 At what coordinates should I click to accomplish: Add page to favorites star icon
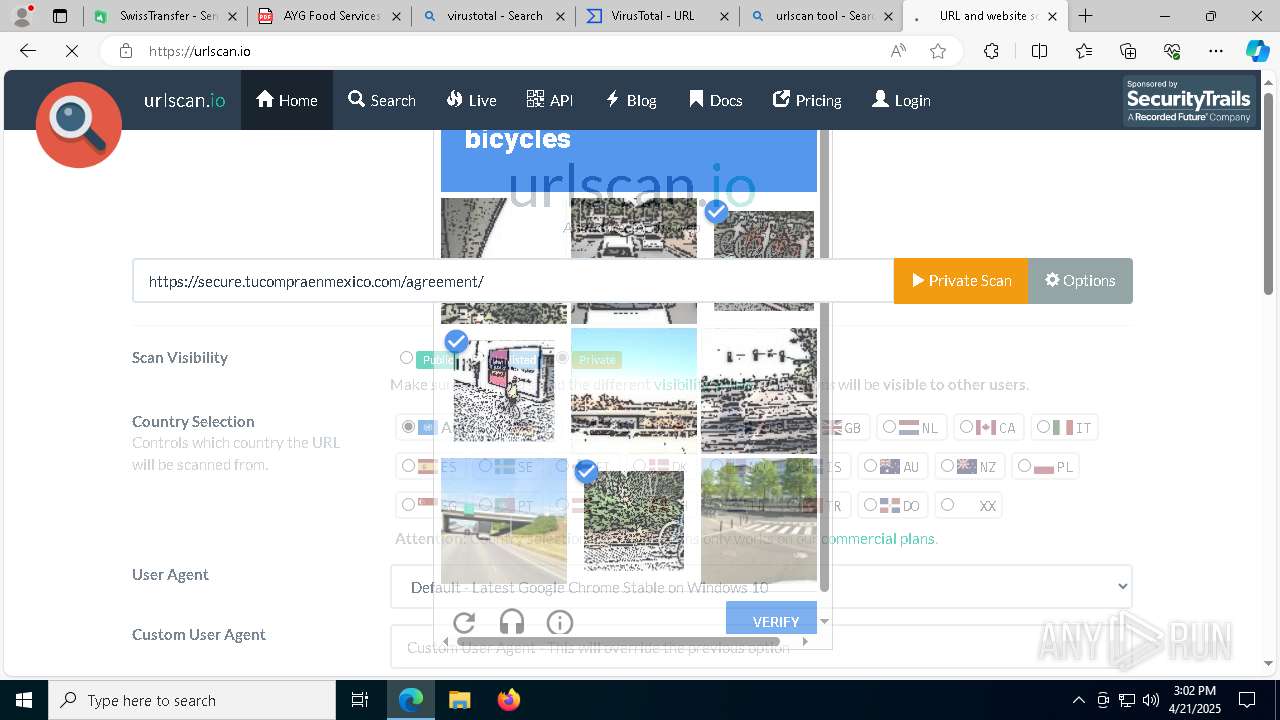coord(938,51)
